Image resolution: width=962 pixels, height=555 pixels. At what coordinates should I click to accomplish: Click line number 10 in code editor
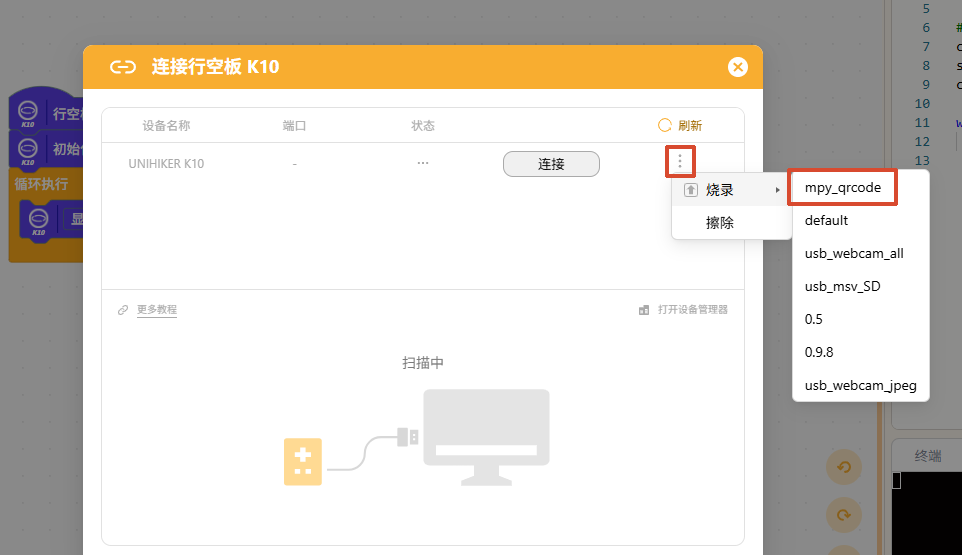pyautogui.click(x=922, y=104)
